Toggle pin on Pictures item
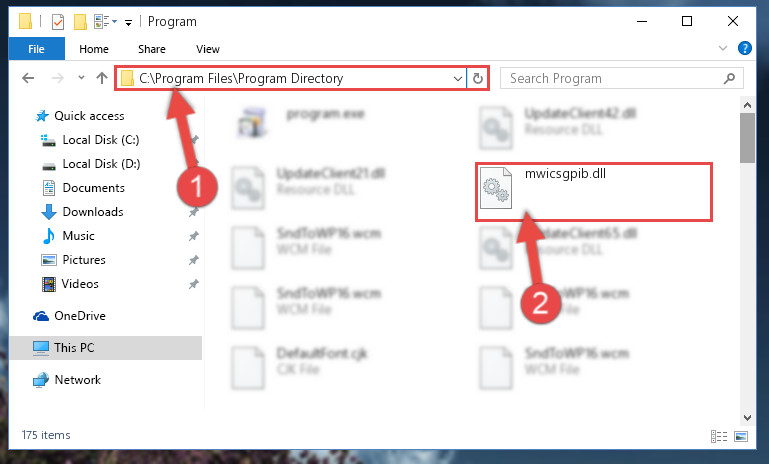The image size is (769, 464). (194, 260)
